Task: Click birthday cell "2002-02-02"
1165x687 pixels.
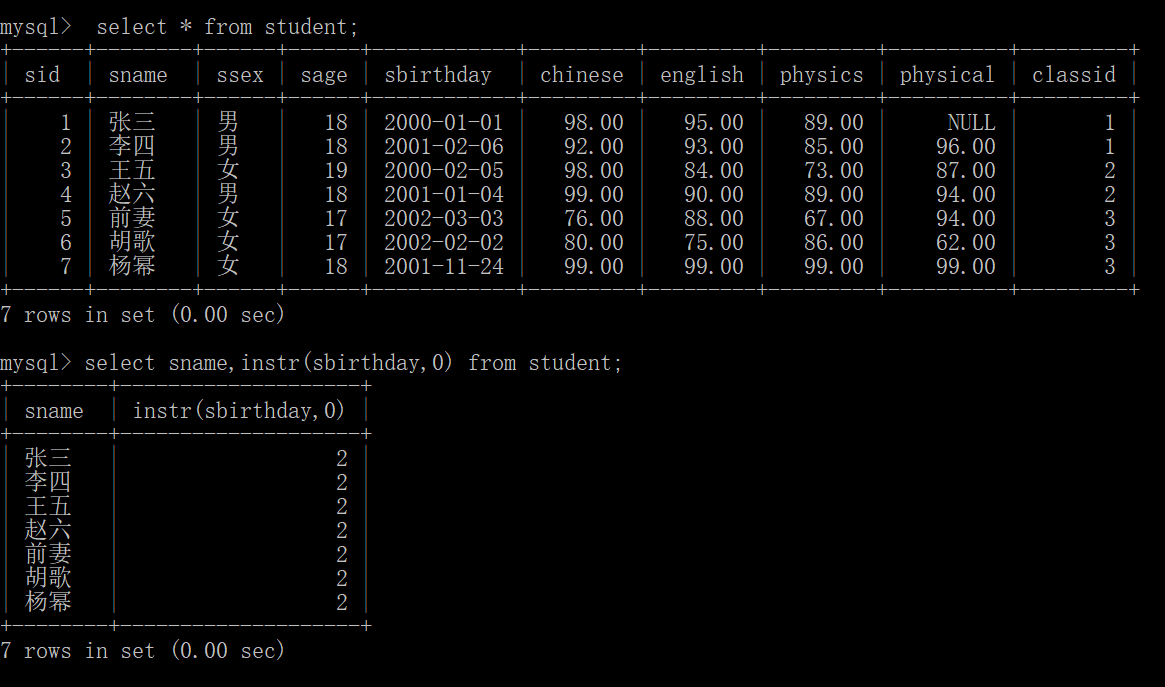Action: click(444, 242)
